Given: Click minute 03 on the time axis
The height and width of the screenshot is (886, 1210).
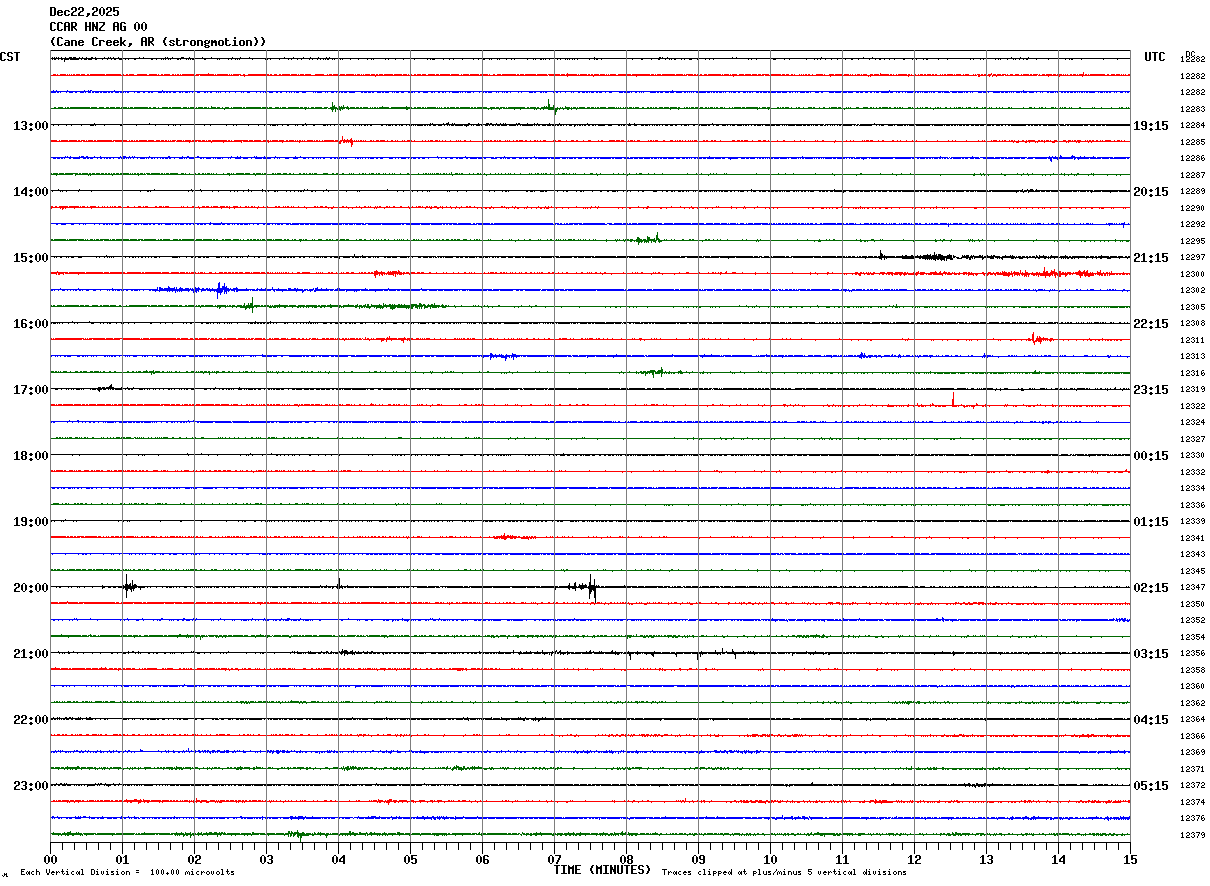Looking at the screenshot, I should point(266,858).
